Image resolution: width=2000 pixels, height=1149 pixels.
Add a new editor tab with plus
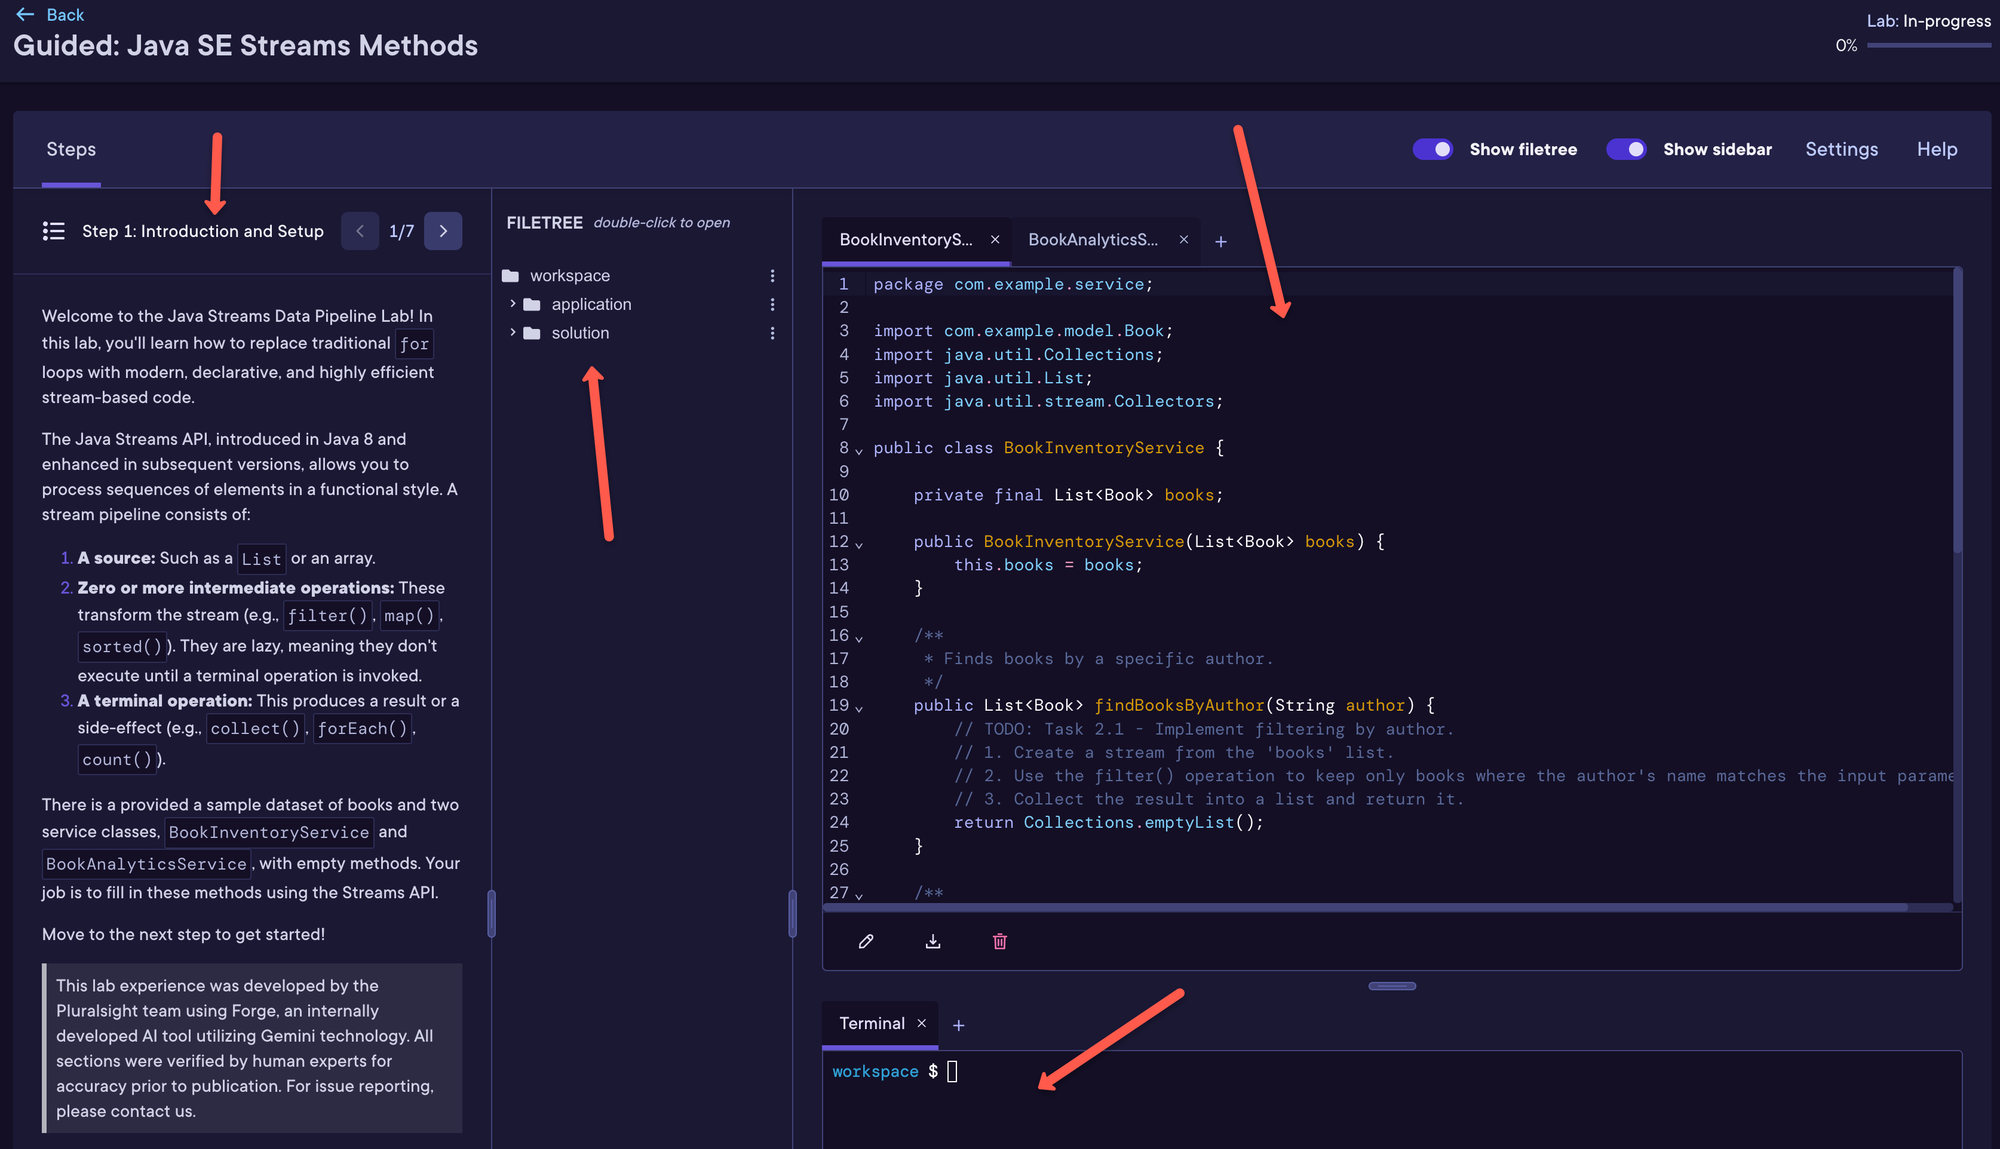[x=1220, y=241]
